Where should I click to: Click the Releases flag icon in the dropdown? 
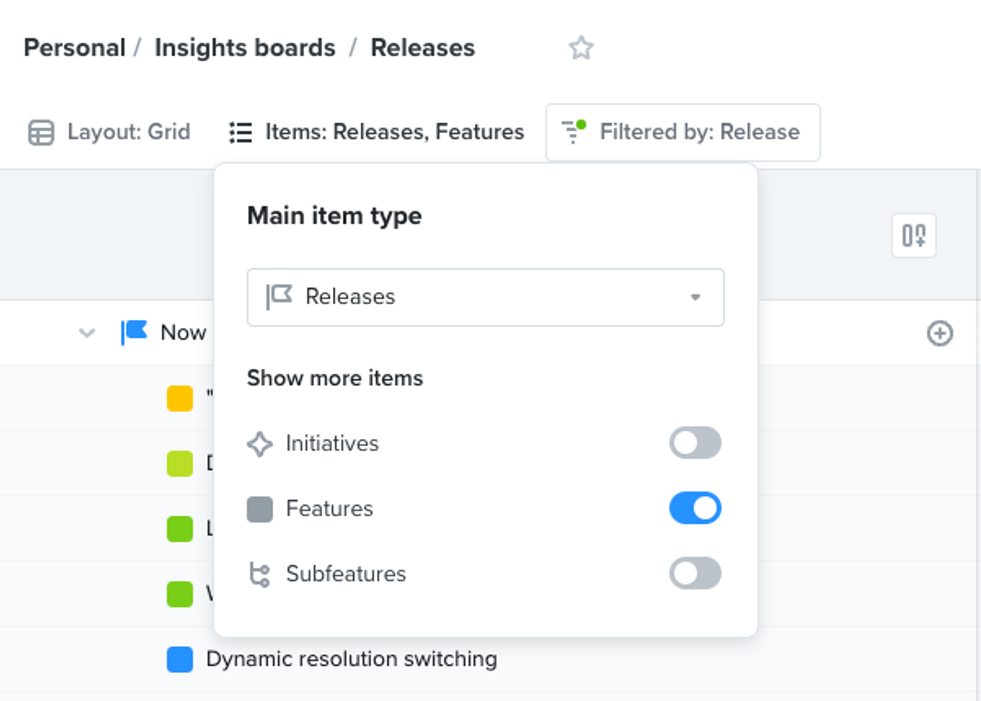(x=283, y=297)
